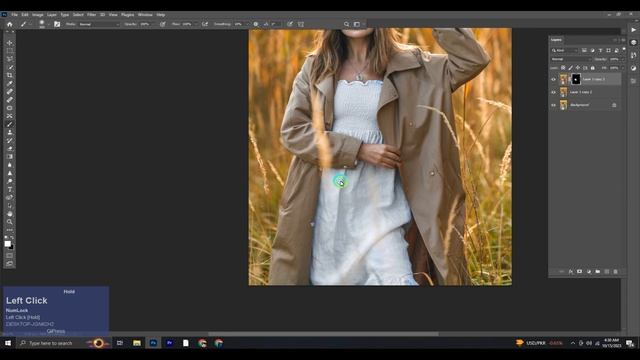Screen dimensions: 640x360
Task: Open the Image menu
Action: coord(38,15)
